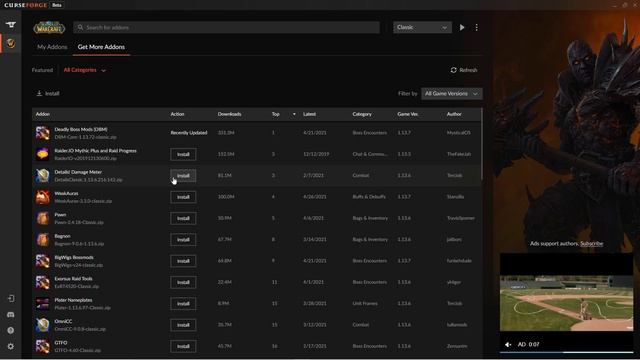Click the Refresh icon button
640x360 pixels.
(464, 70)
